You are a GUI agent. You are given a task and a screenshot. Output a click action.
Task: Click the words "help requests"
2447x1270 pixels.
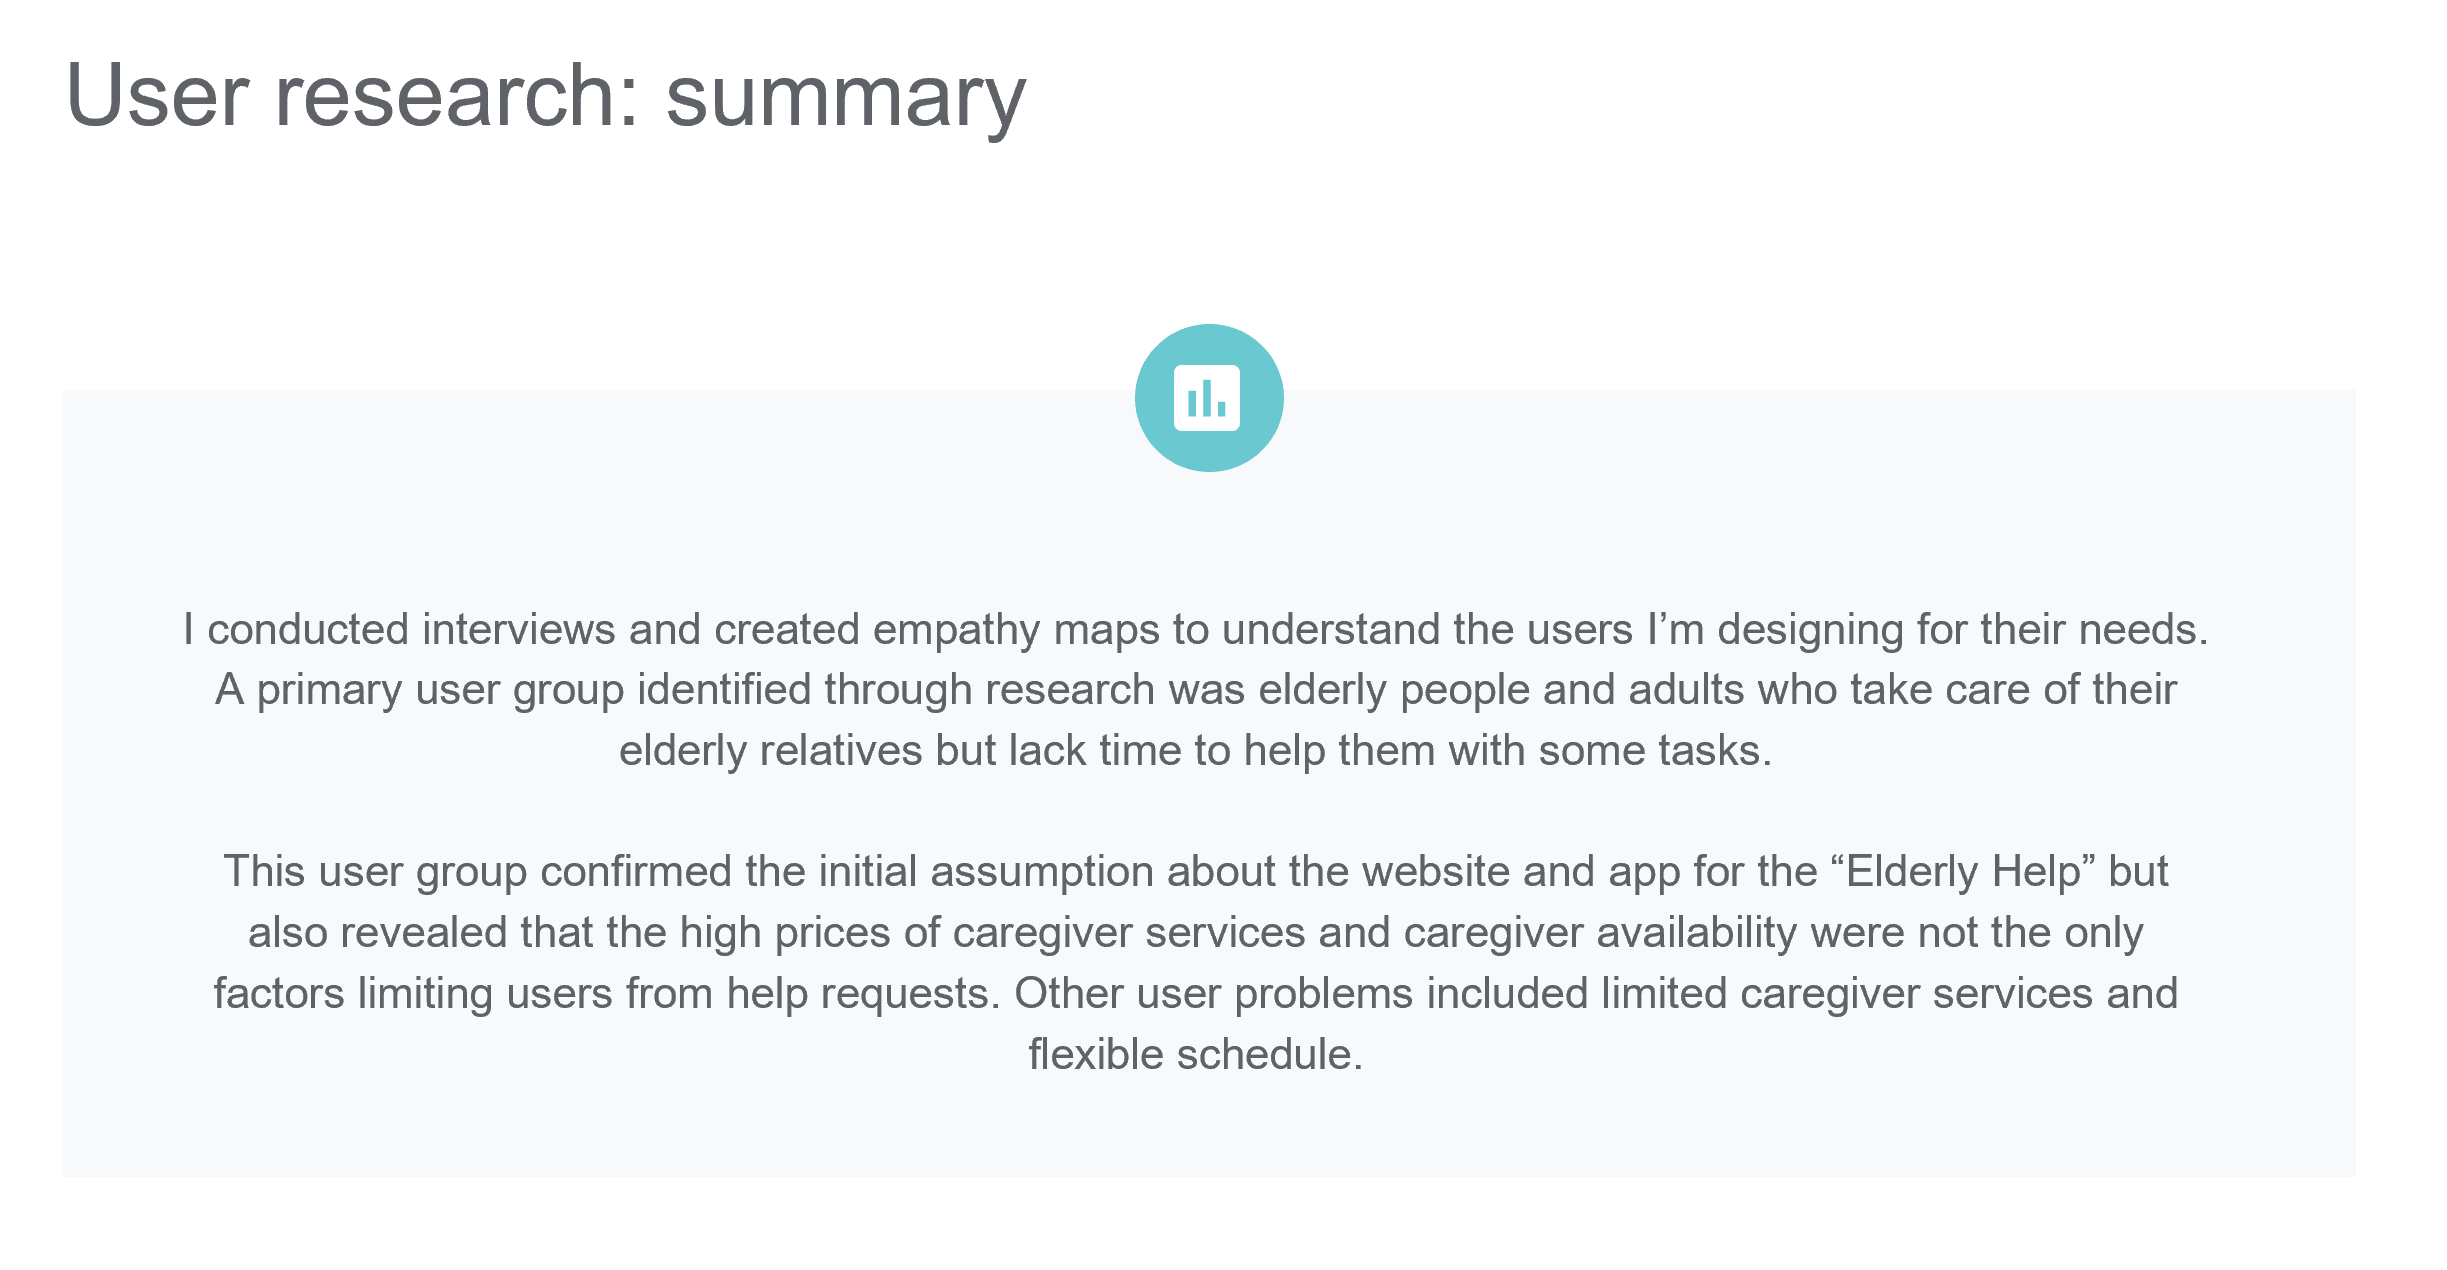pyautogui.click(x=858, y=994)
